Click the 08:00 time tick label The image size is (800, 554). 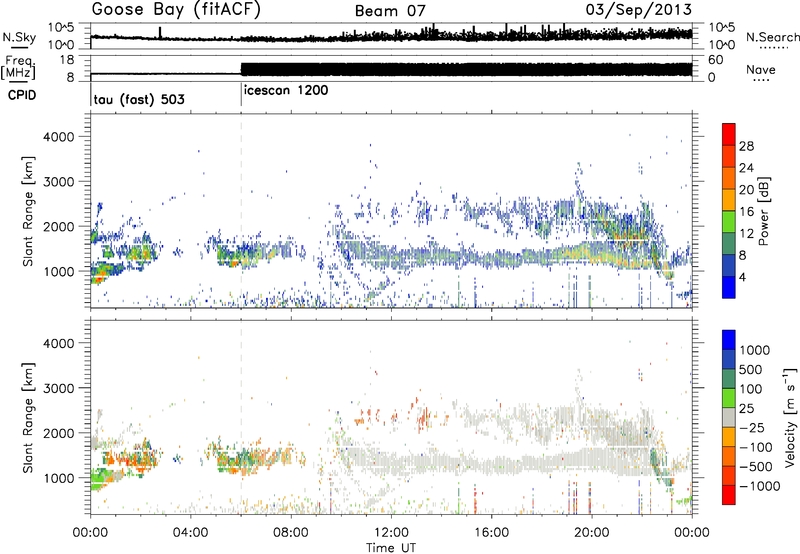coord(290,533)
